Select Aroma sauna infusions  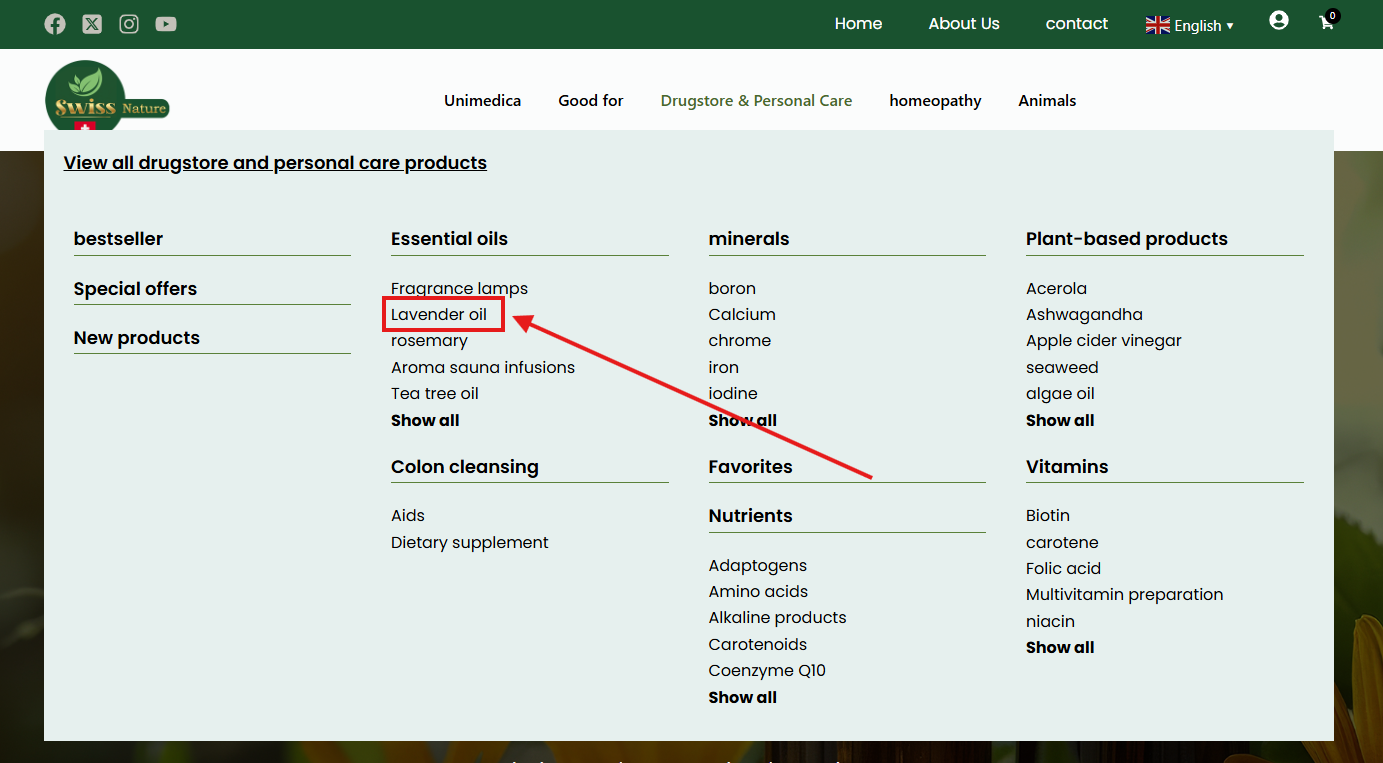click(x=483, y=367)
